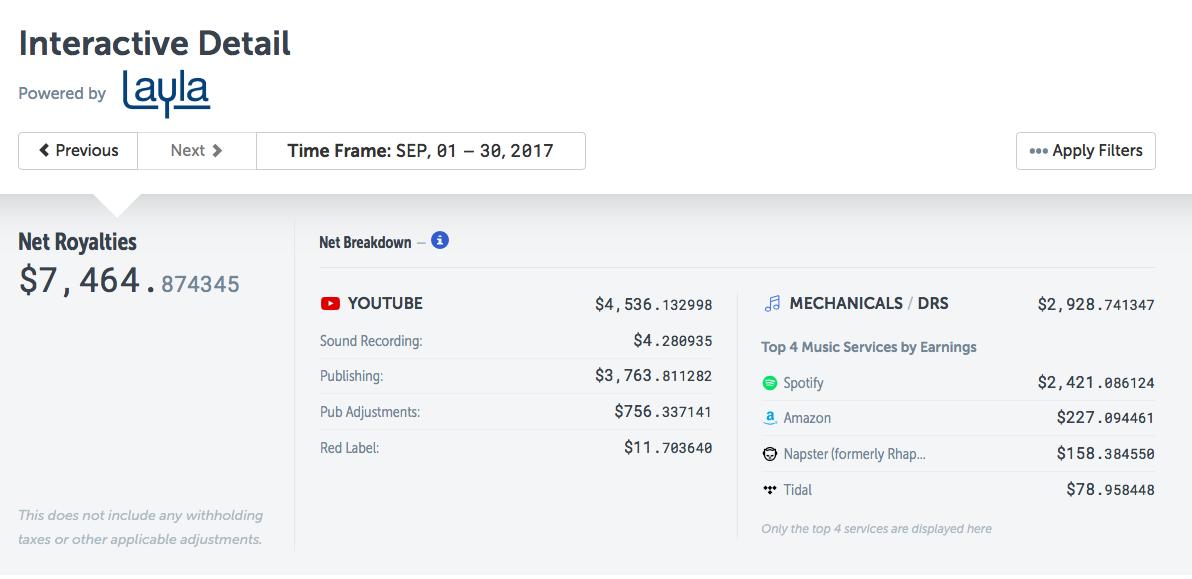Click the Mechanicals music note icon
The width and height of the screenshot is (1192, 579).
click(772, 304)
